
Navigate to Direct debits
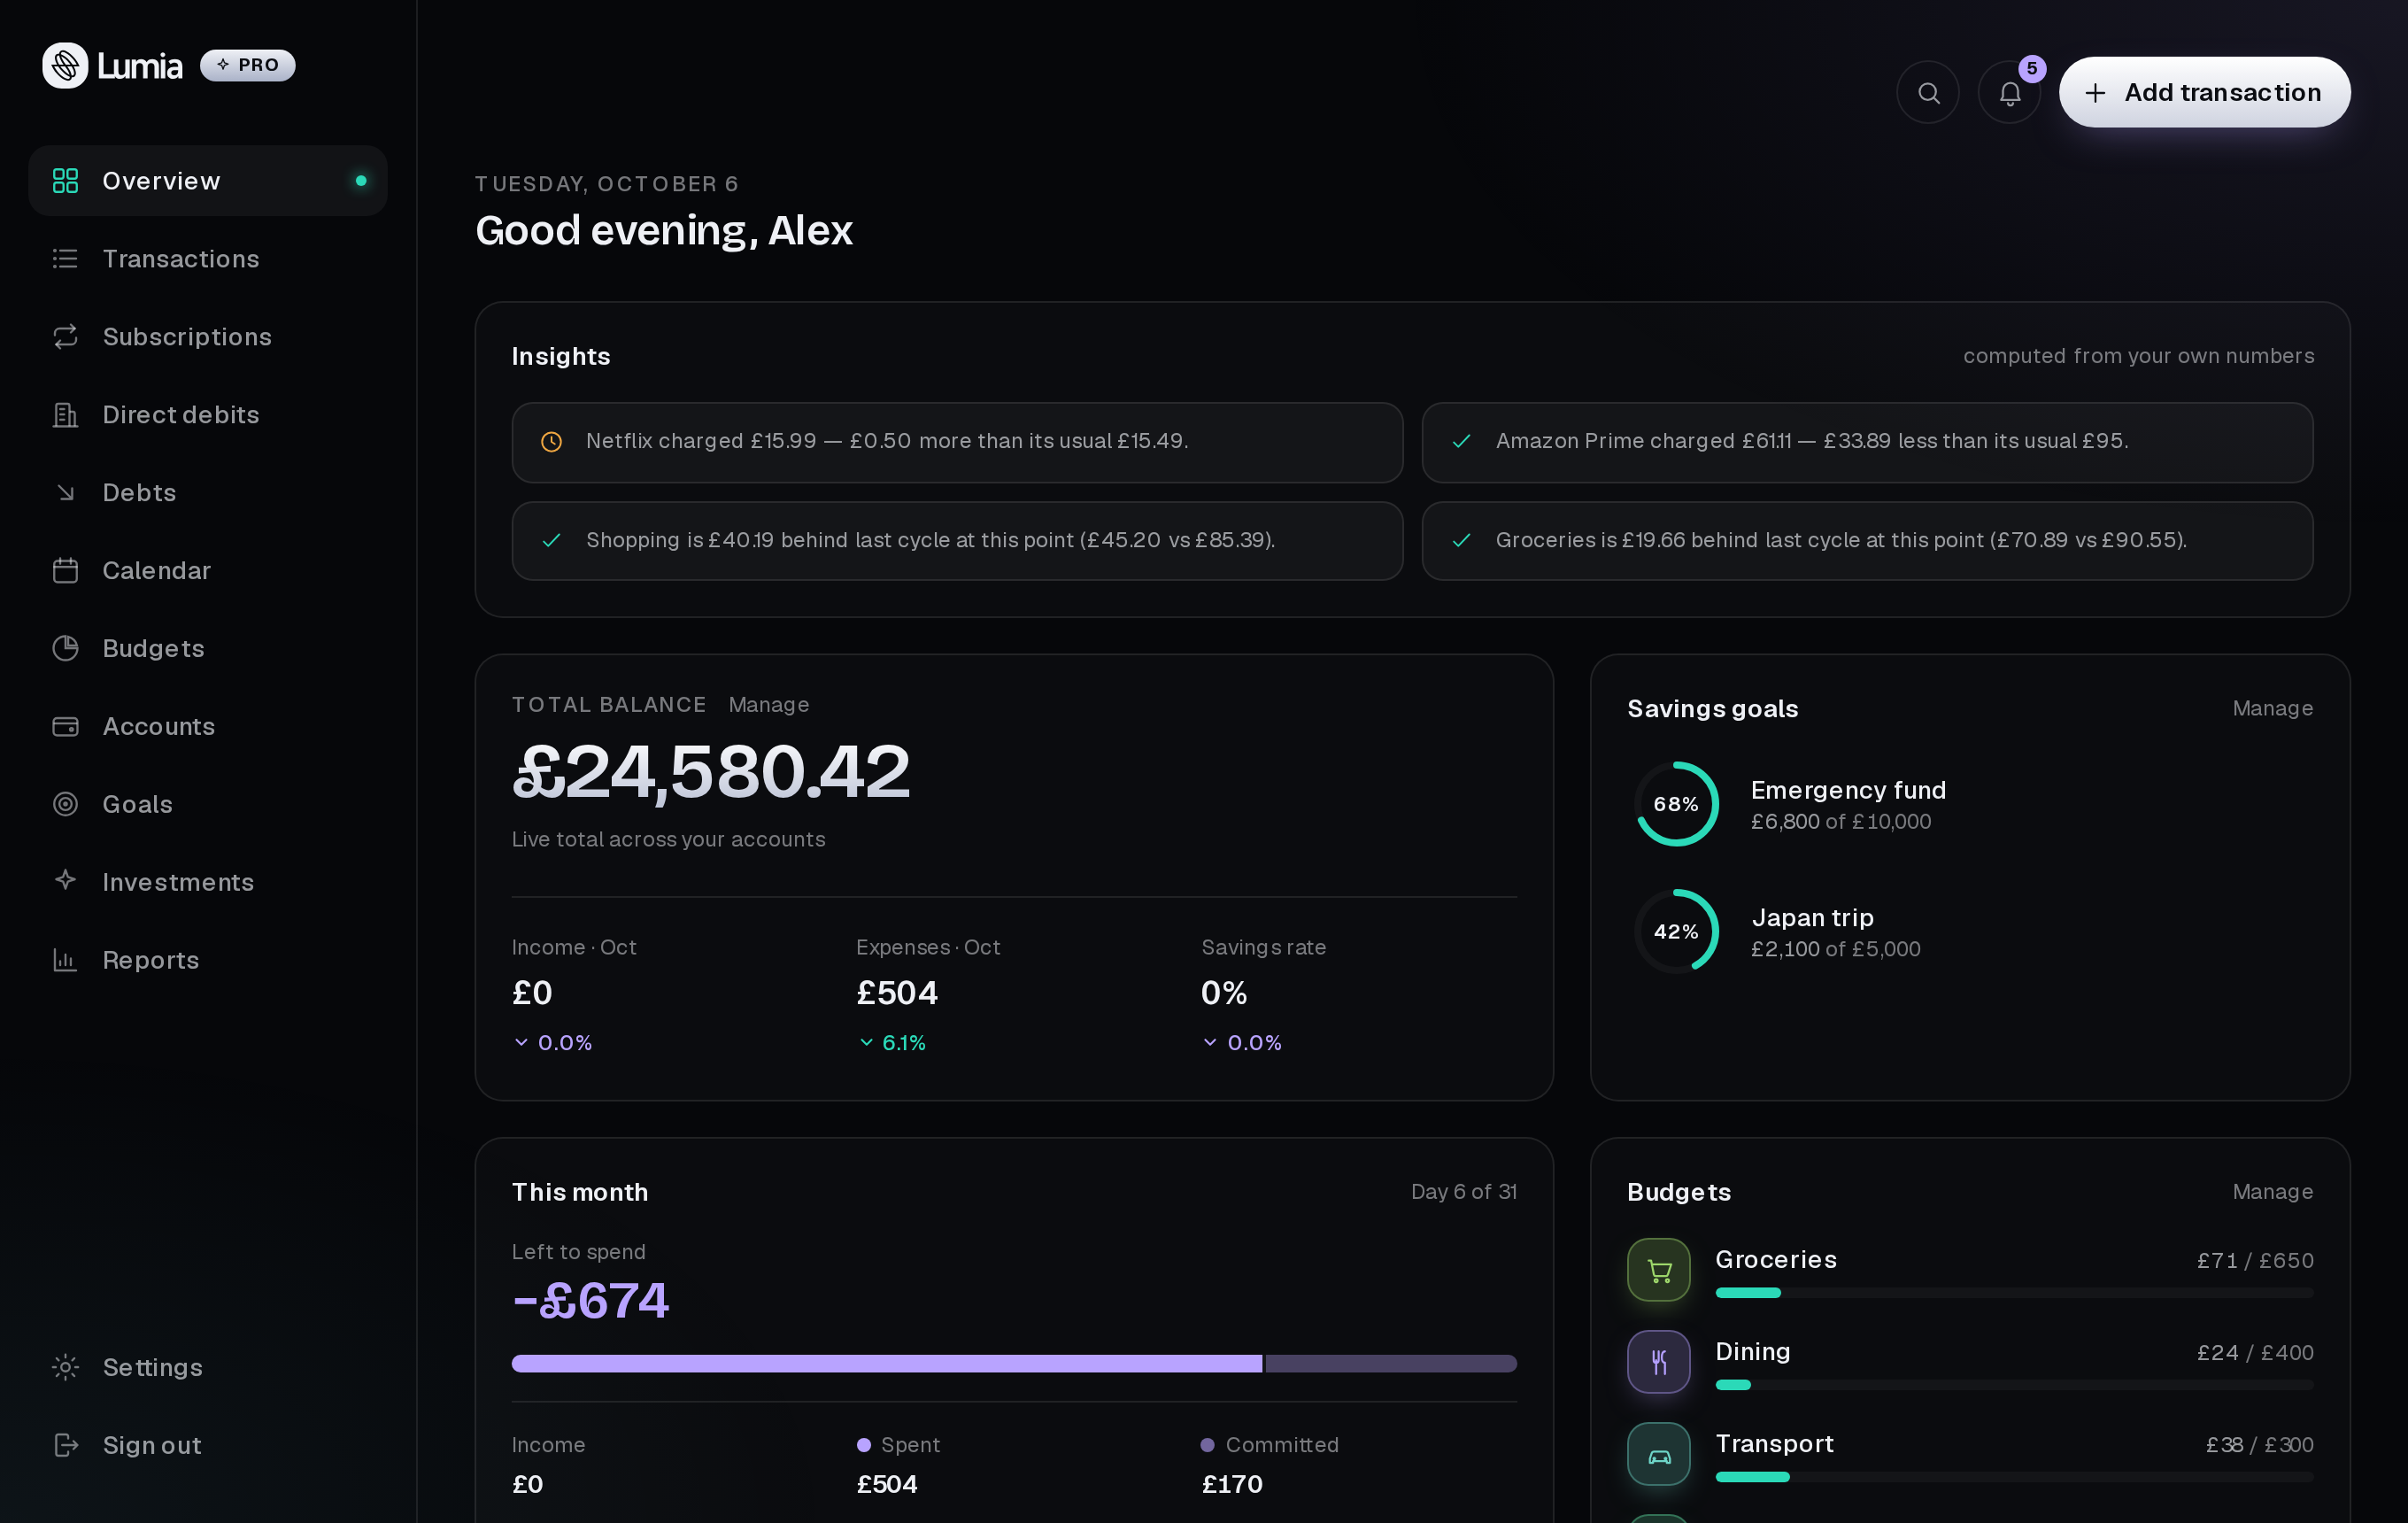coord(208,415)
